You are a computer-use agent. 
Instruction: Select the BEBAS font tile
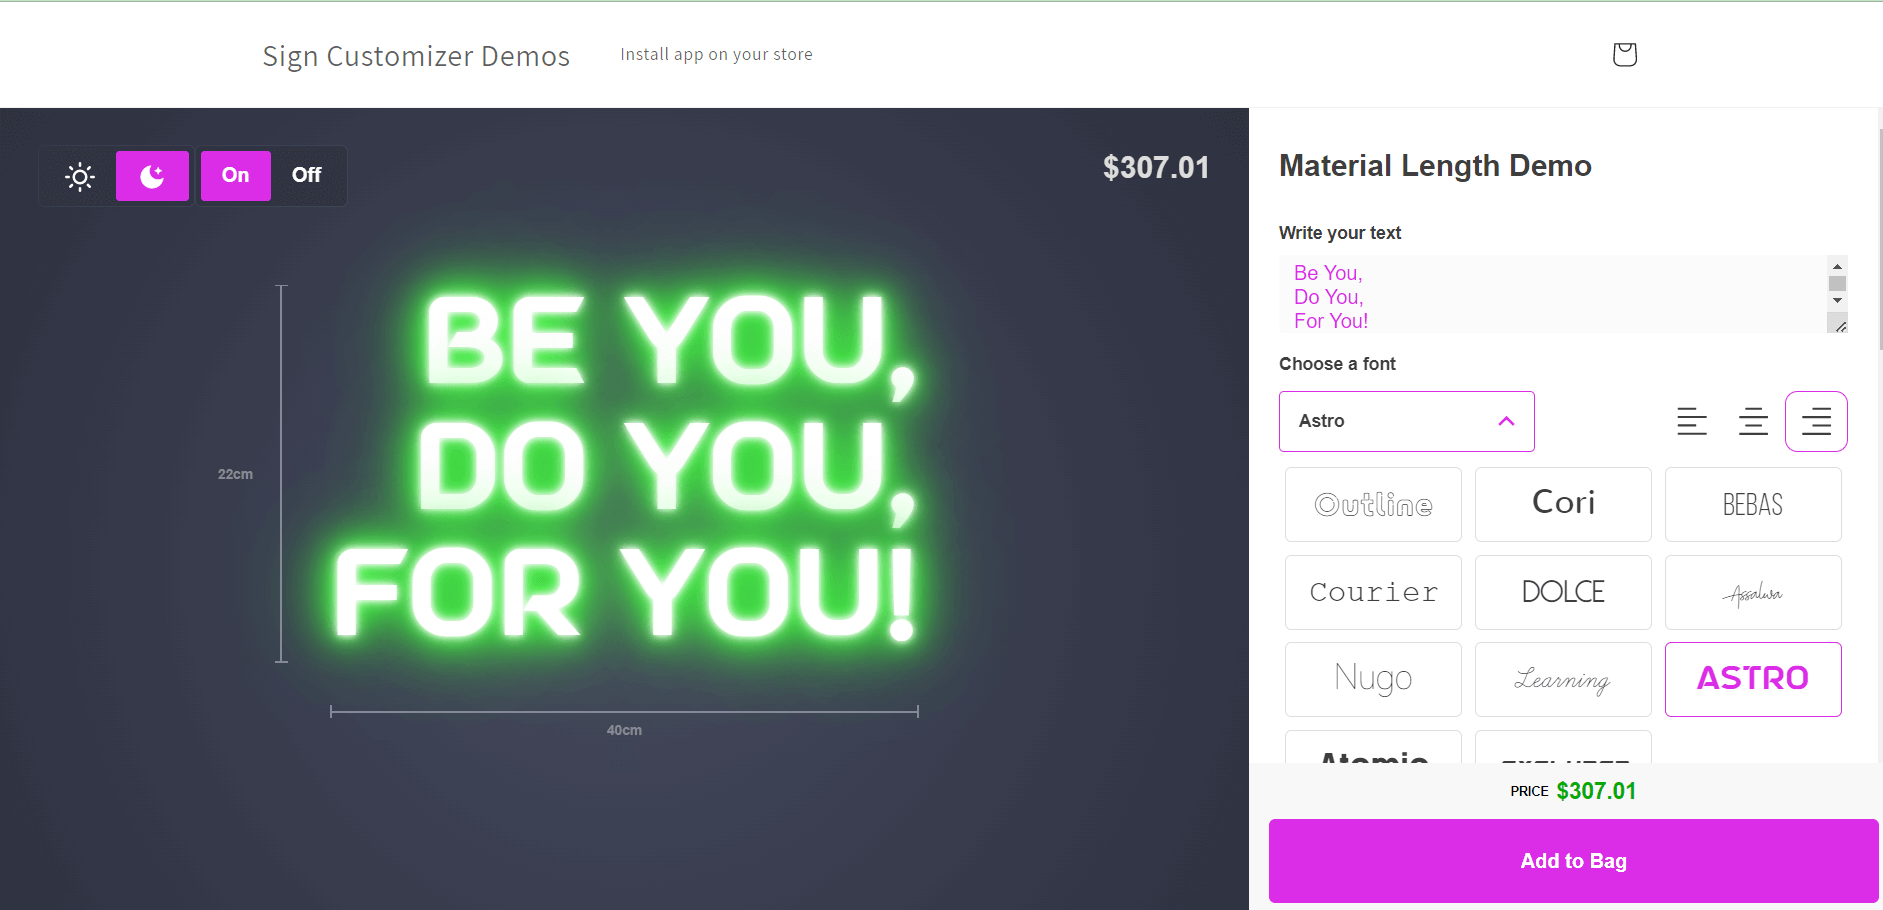[x=1752, y=505]
